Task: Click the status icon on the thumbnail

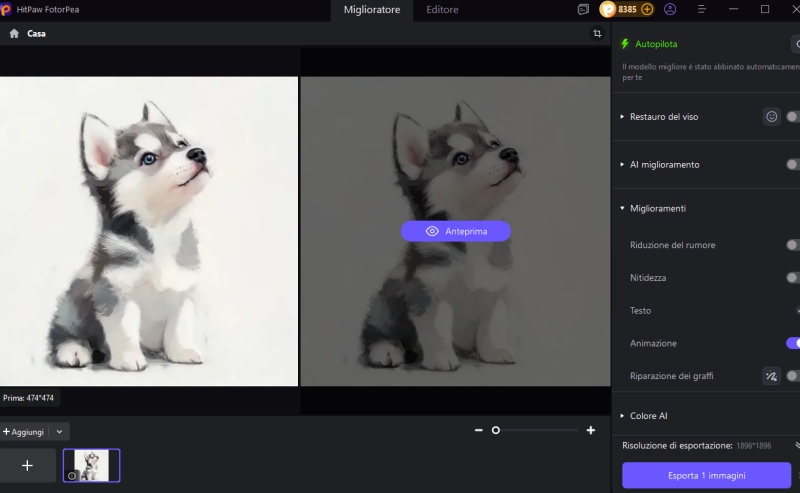Action: click(x=72, y=476)
